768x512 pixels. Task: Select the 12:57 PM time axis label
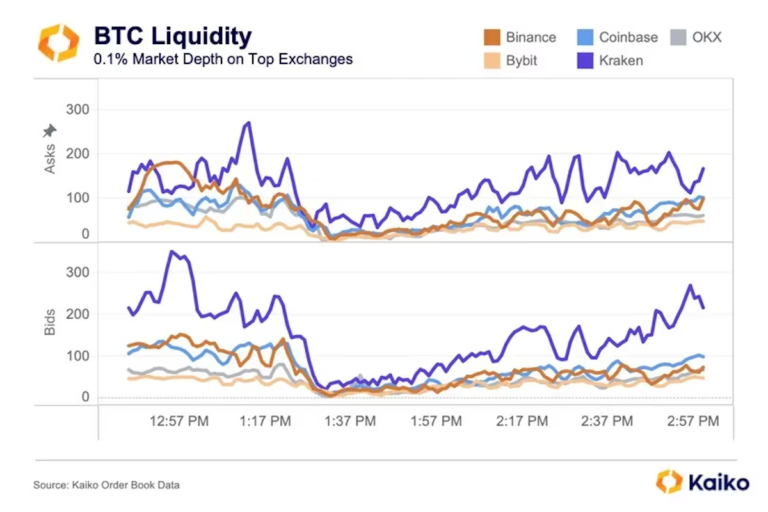point(179,421)
